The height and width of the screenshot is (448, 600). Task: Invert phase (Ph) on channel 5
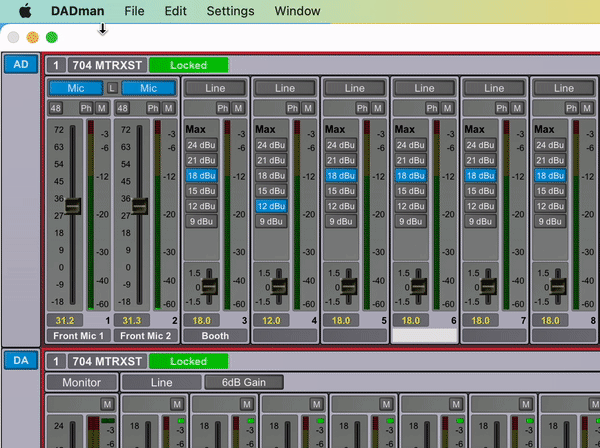point(362,108)
